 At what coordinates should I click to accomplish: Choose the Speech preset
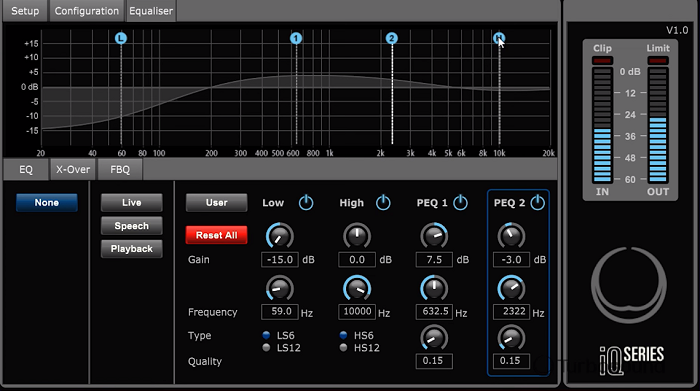pos(132,226)
